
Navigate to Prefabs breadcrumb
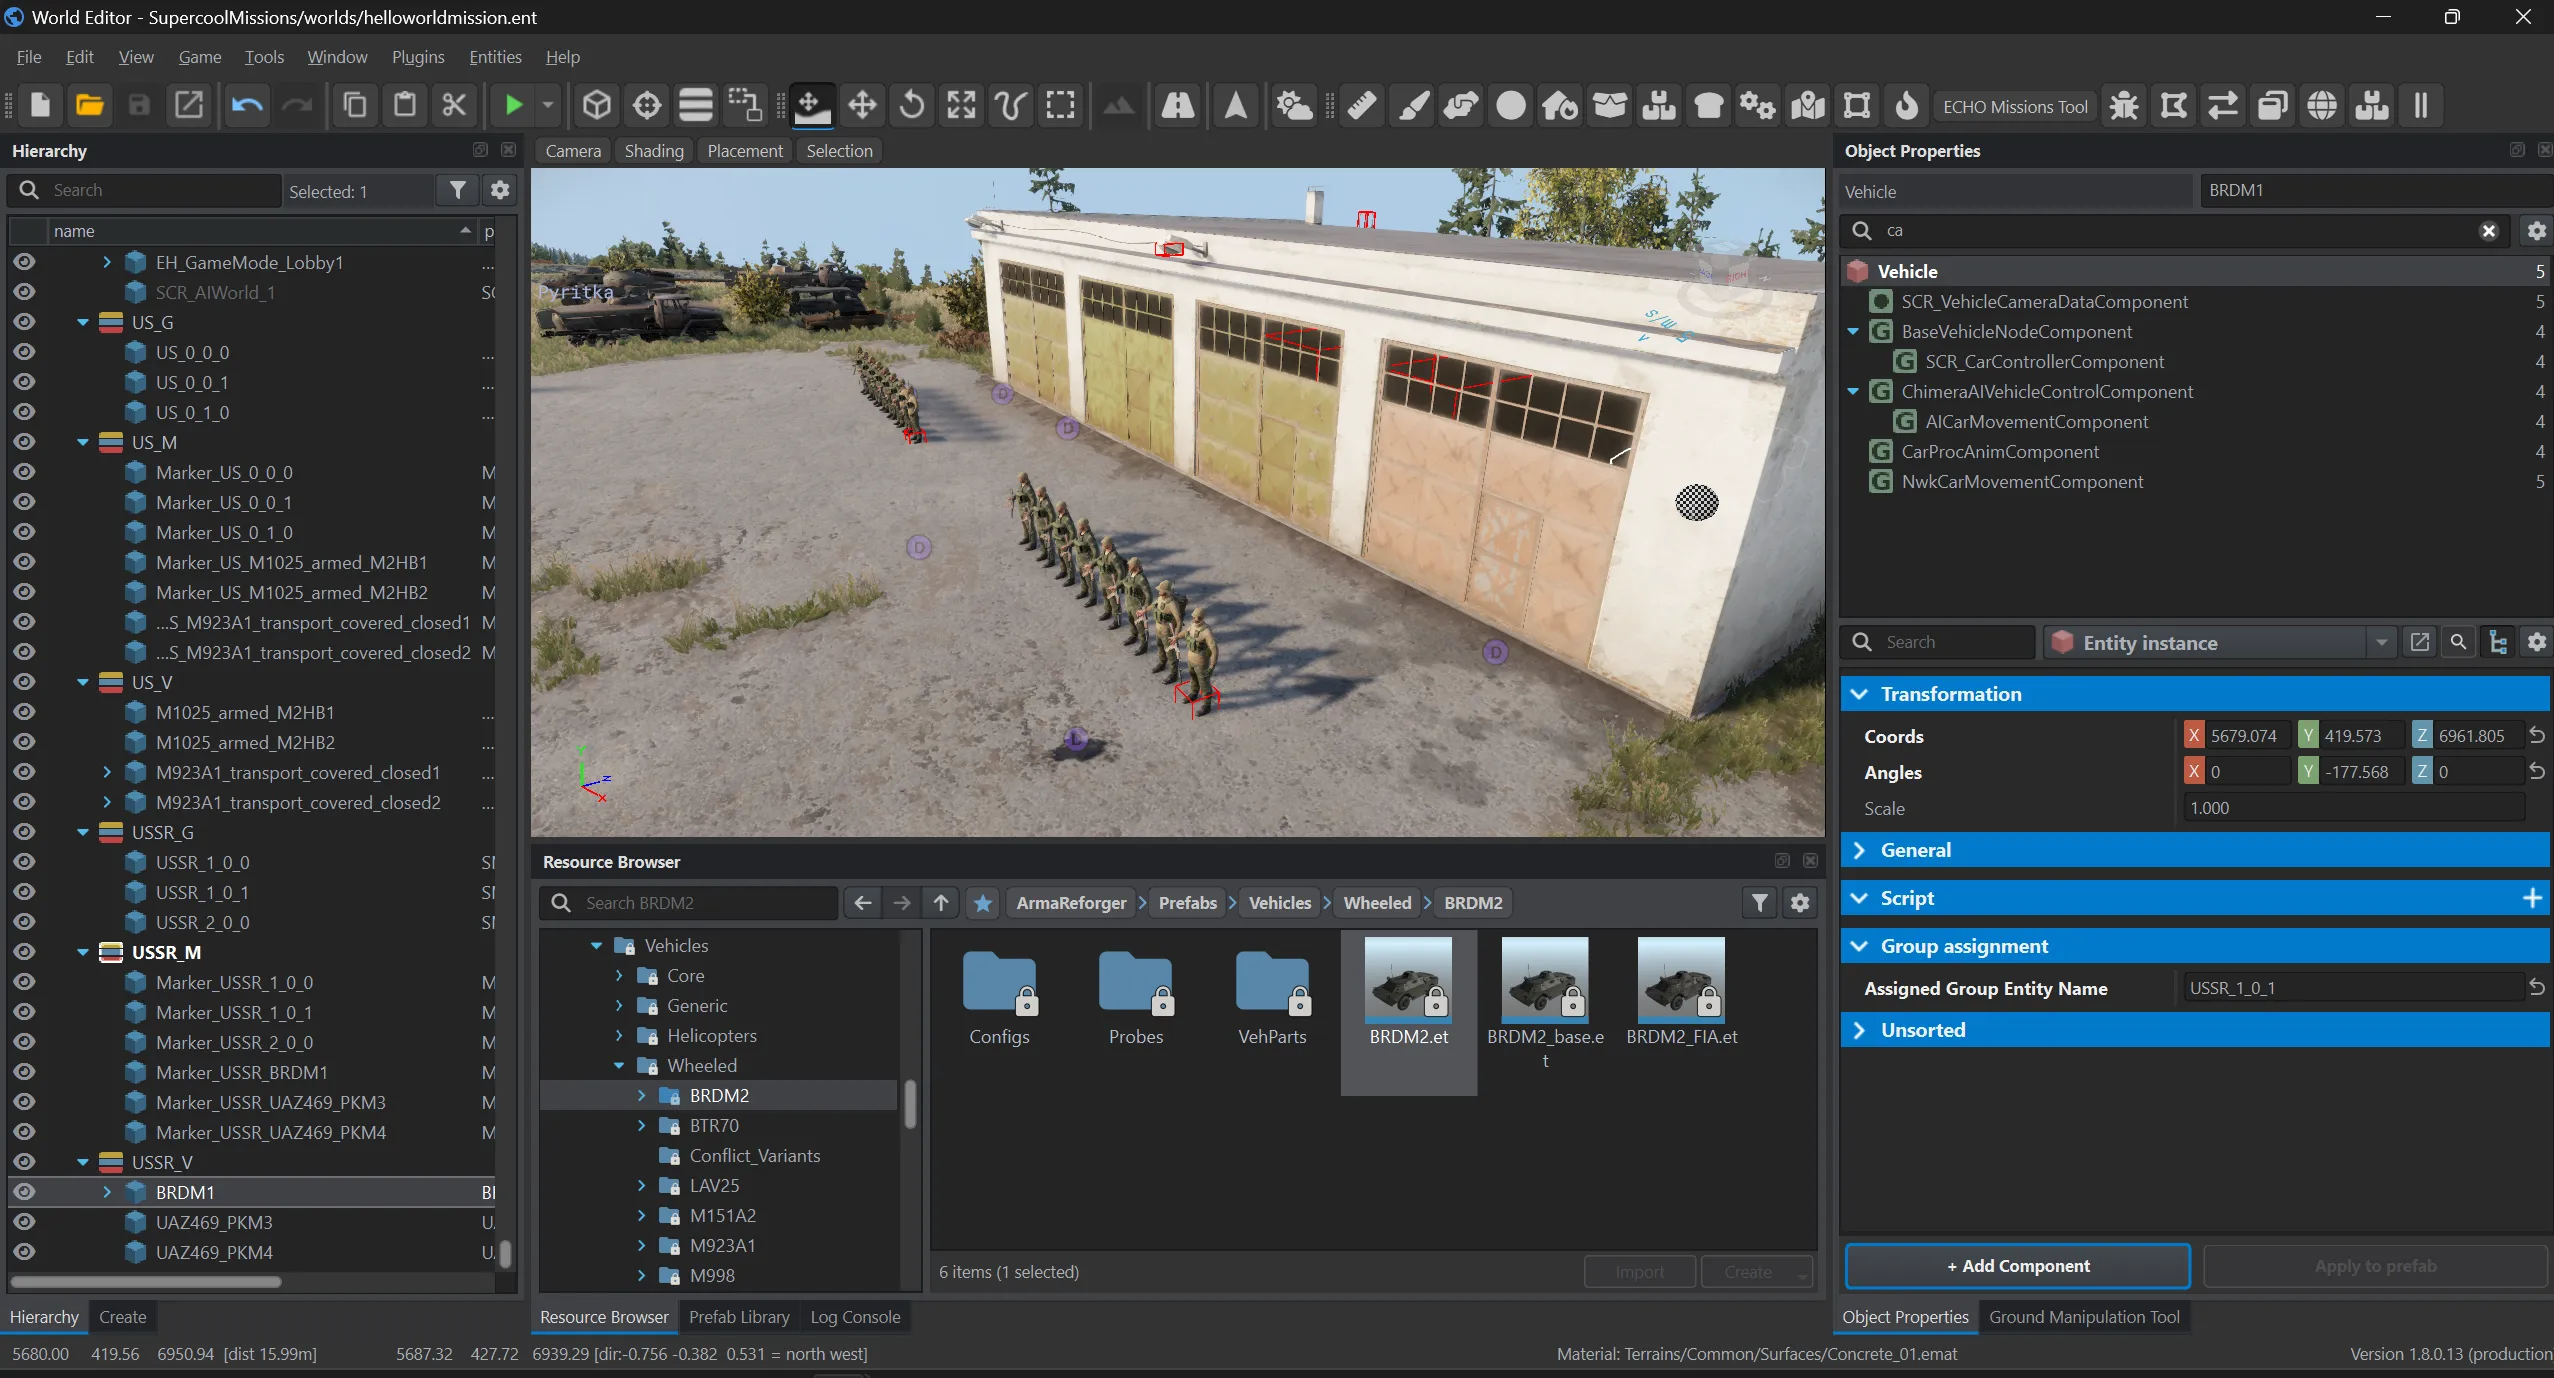tap(1187, 903)
